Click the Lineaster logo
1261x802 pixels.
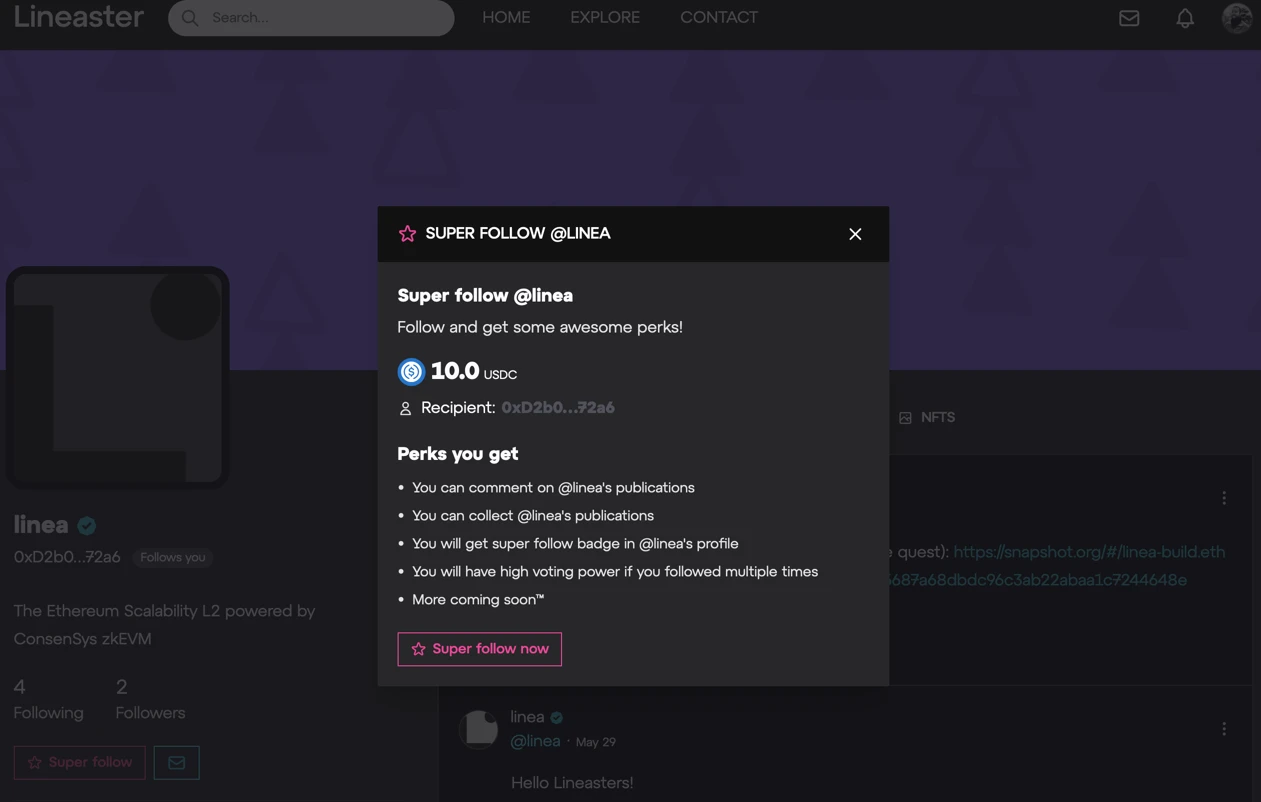tap(79, 18)
